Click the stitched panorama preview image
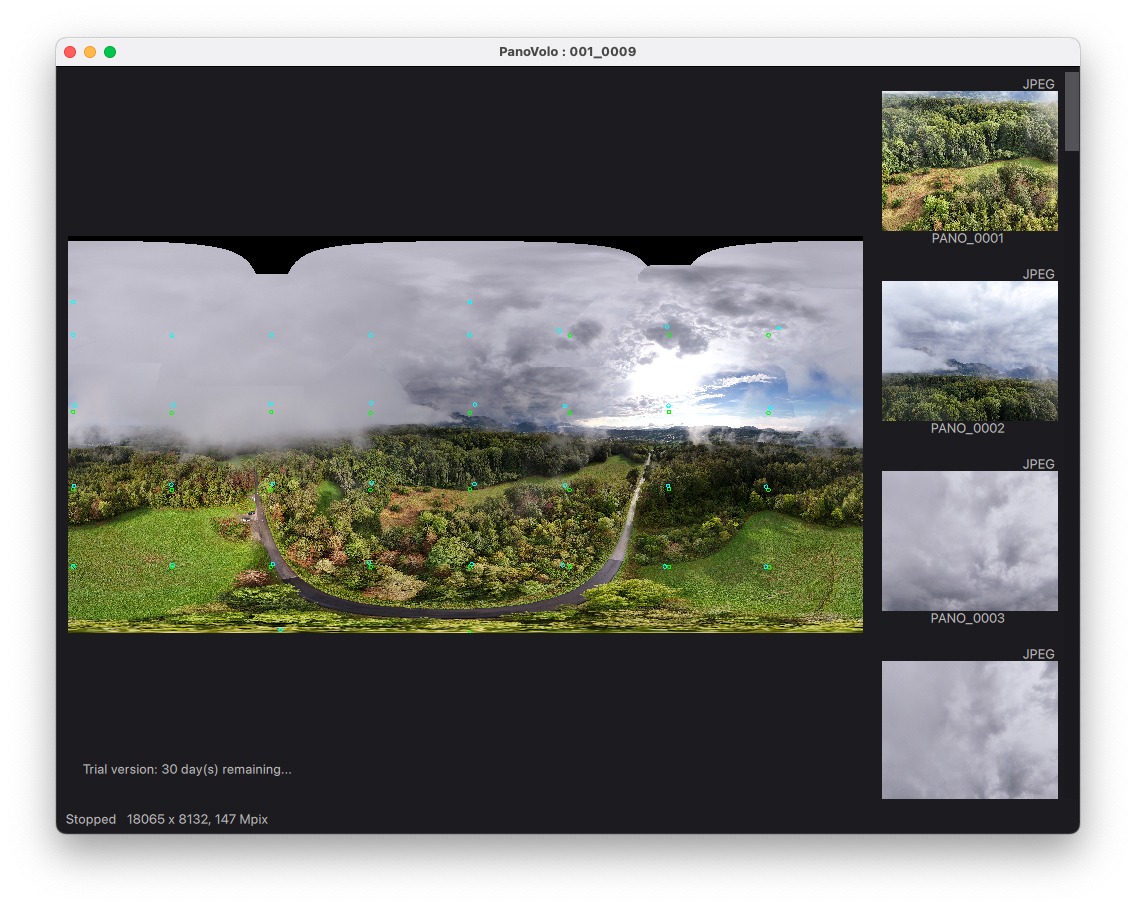This screenshot has width=1136, height=908. pos(465,435)
